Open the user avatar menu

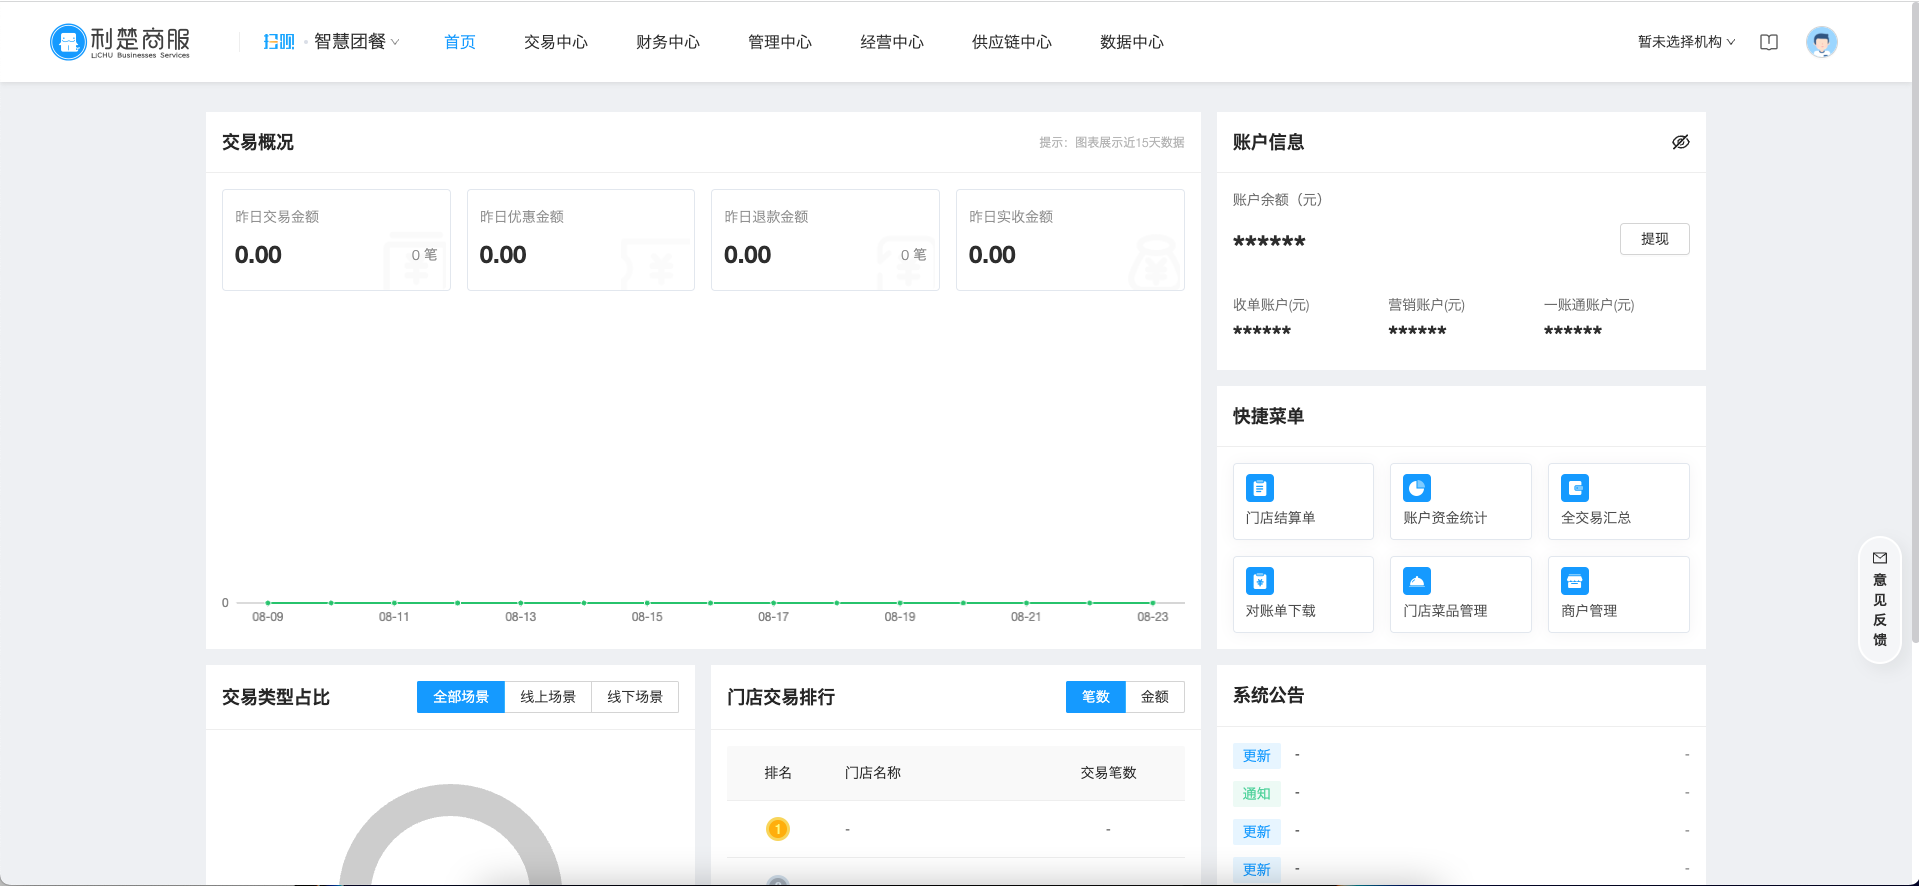coord(1821,42)
